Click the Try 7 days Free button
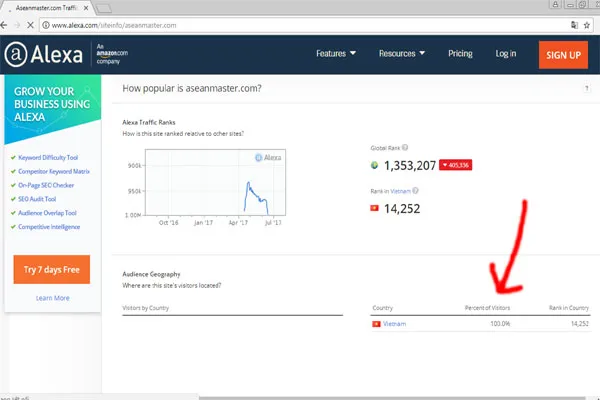The width and height of the screenshot is (600, 400). [x=52, y=269]
